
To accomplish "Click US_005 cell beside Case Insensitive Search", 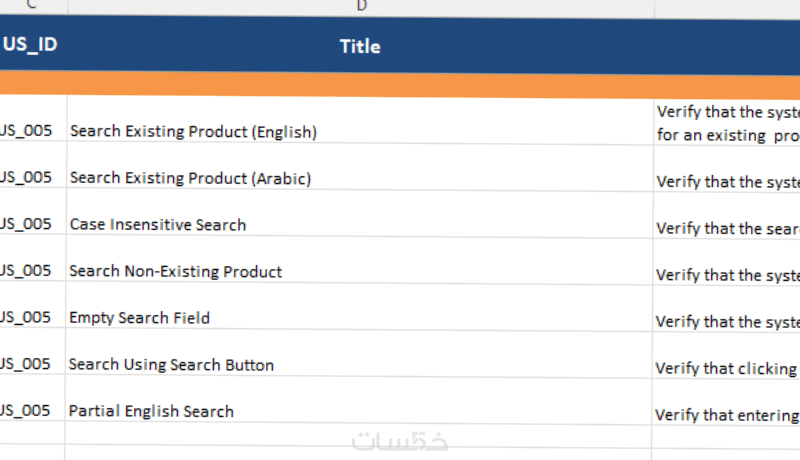I will click(32, 225).
